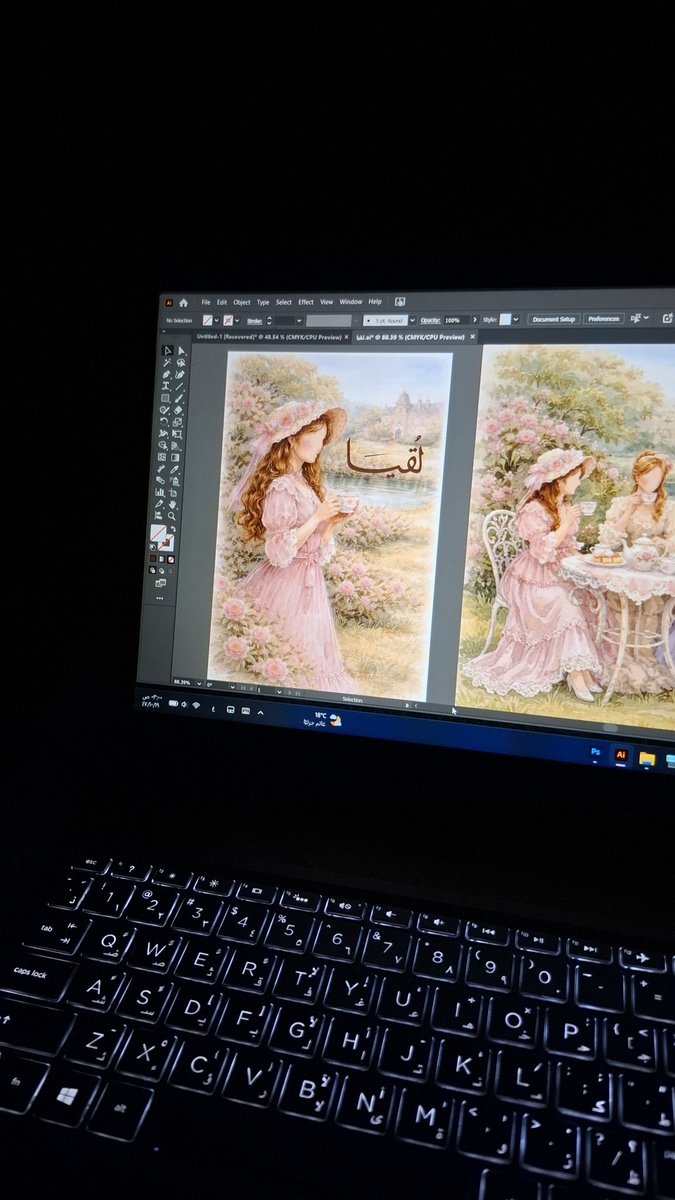Pick the Shaper tool

click(164, 410)
